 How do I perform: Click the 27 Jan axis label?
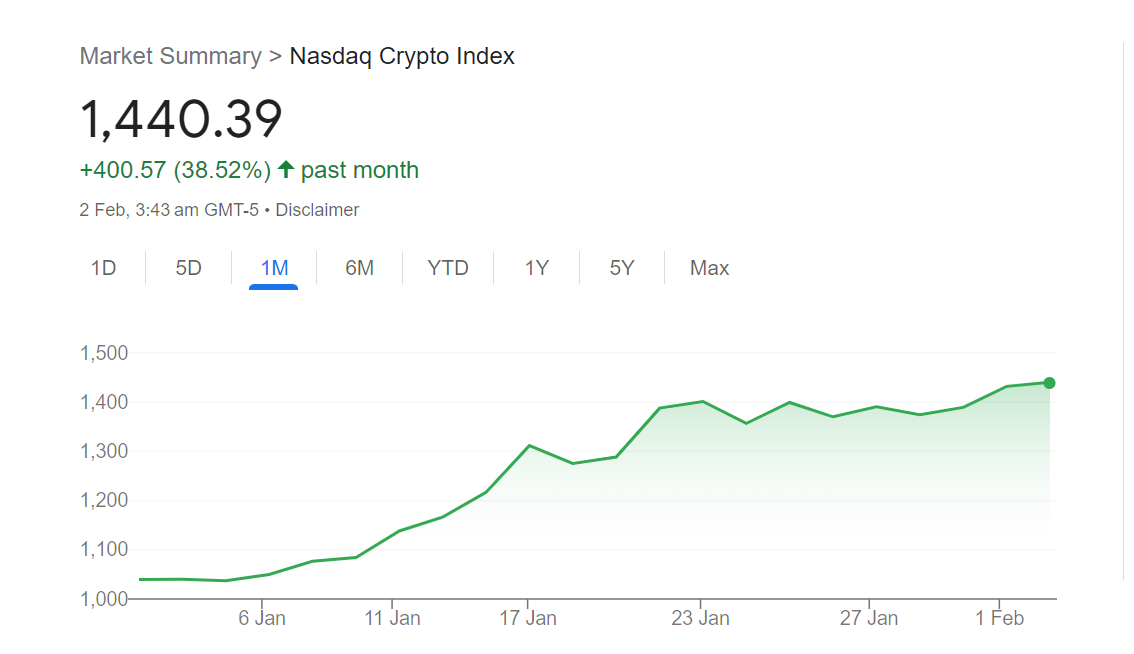pos(869,618)
